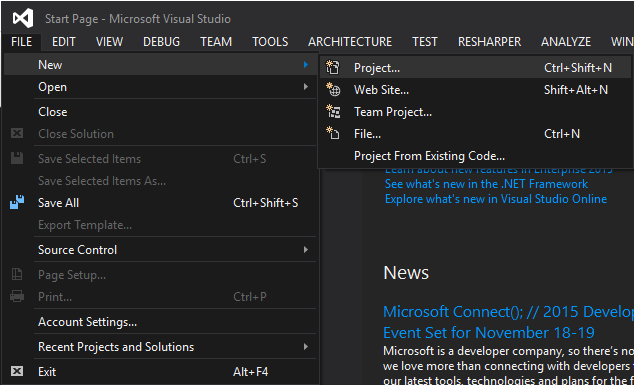Click the Print printer icon
The image size is (634, 385).
coord(17,296)
